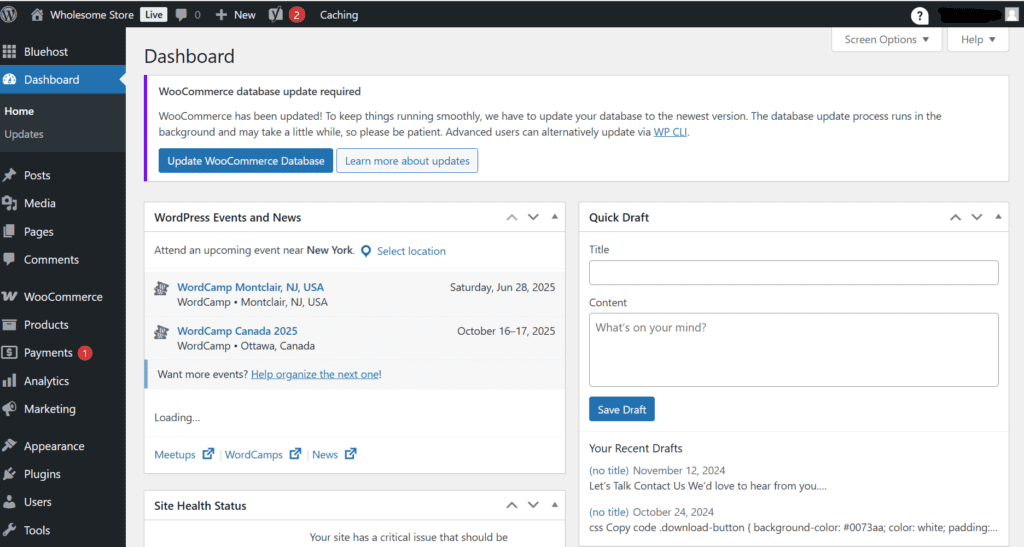This screenshot has height=547, width=1024.
Task: Move Site Health Status widget up
Action: pyautogui.click(x=512, y=505)
